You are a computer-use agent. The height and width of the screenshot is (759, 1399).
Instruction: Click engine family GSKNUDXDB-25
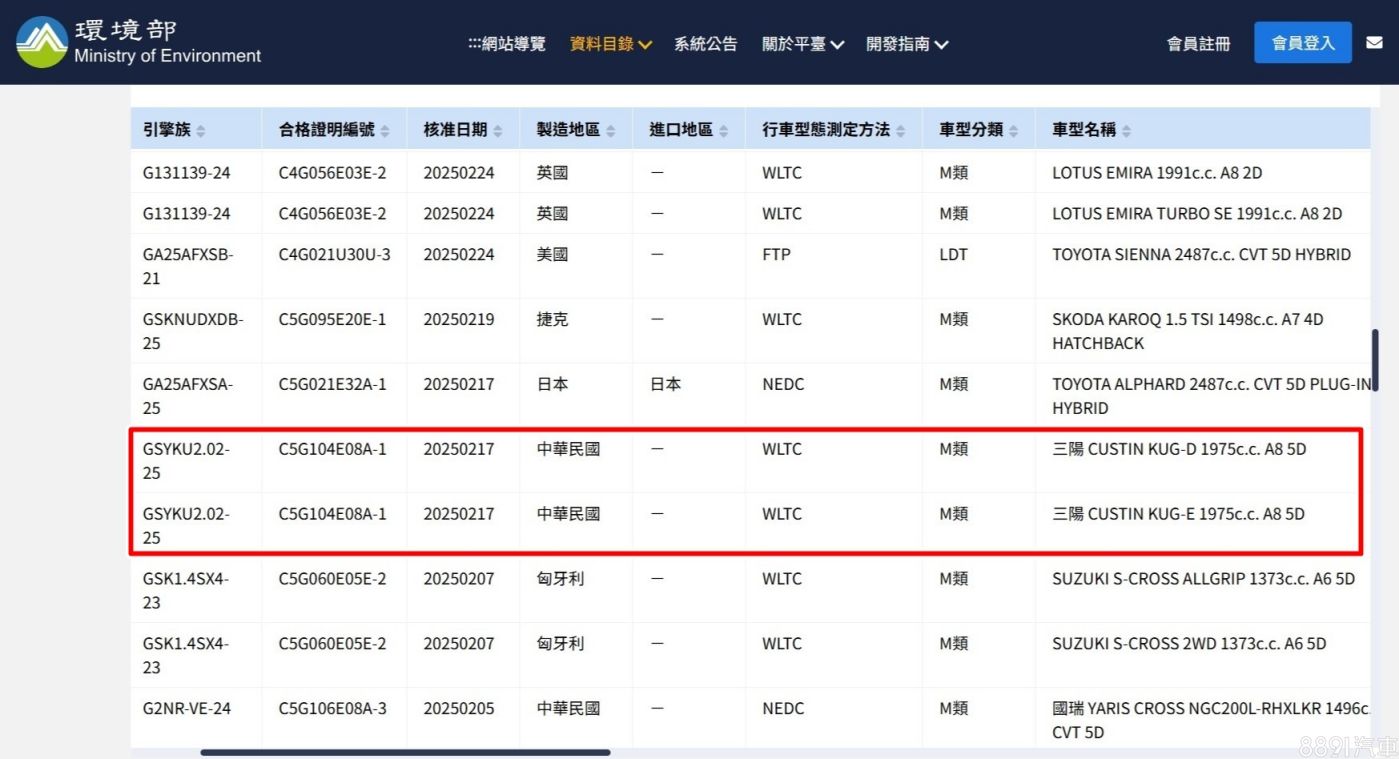[x=193, y=331]
